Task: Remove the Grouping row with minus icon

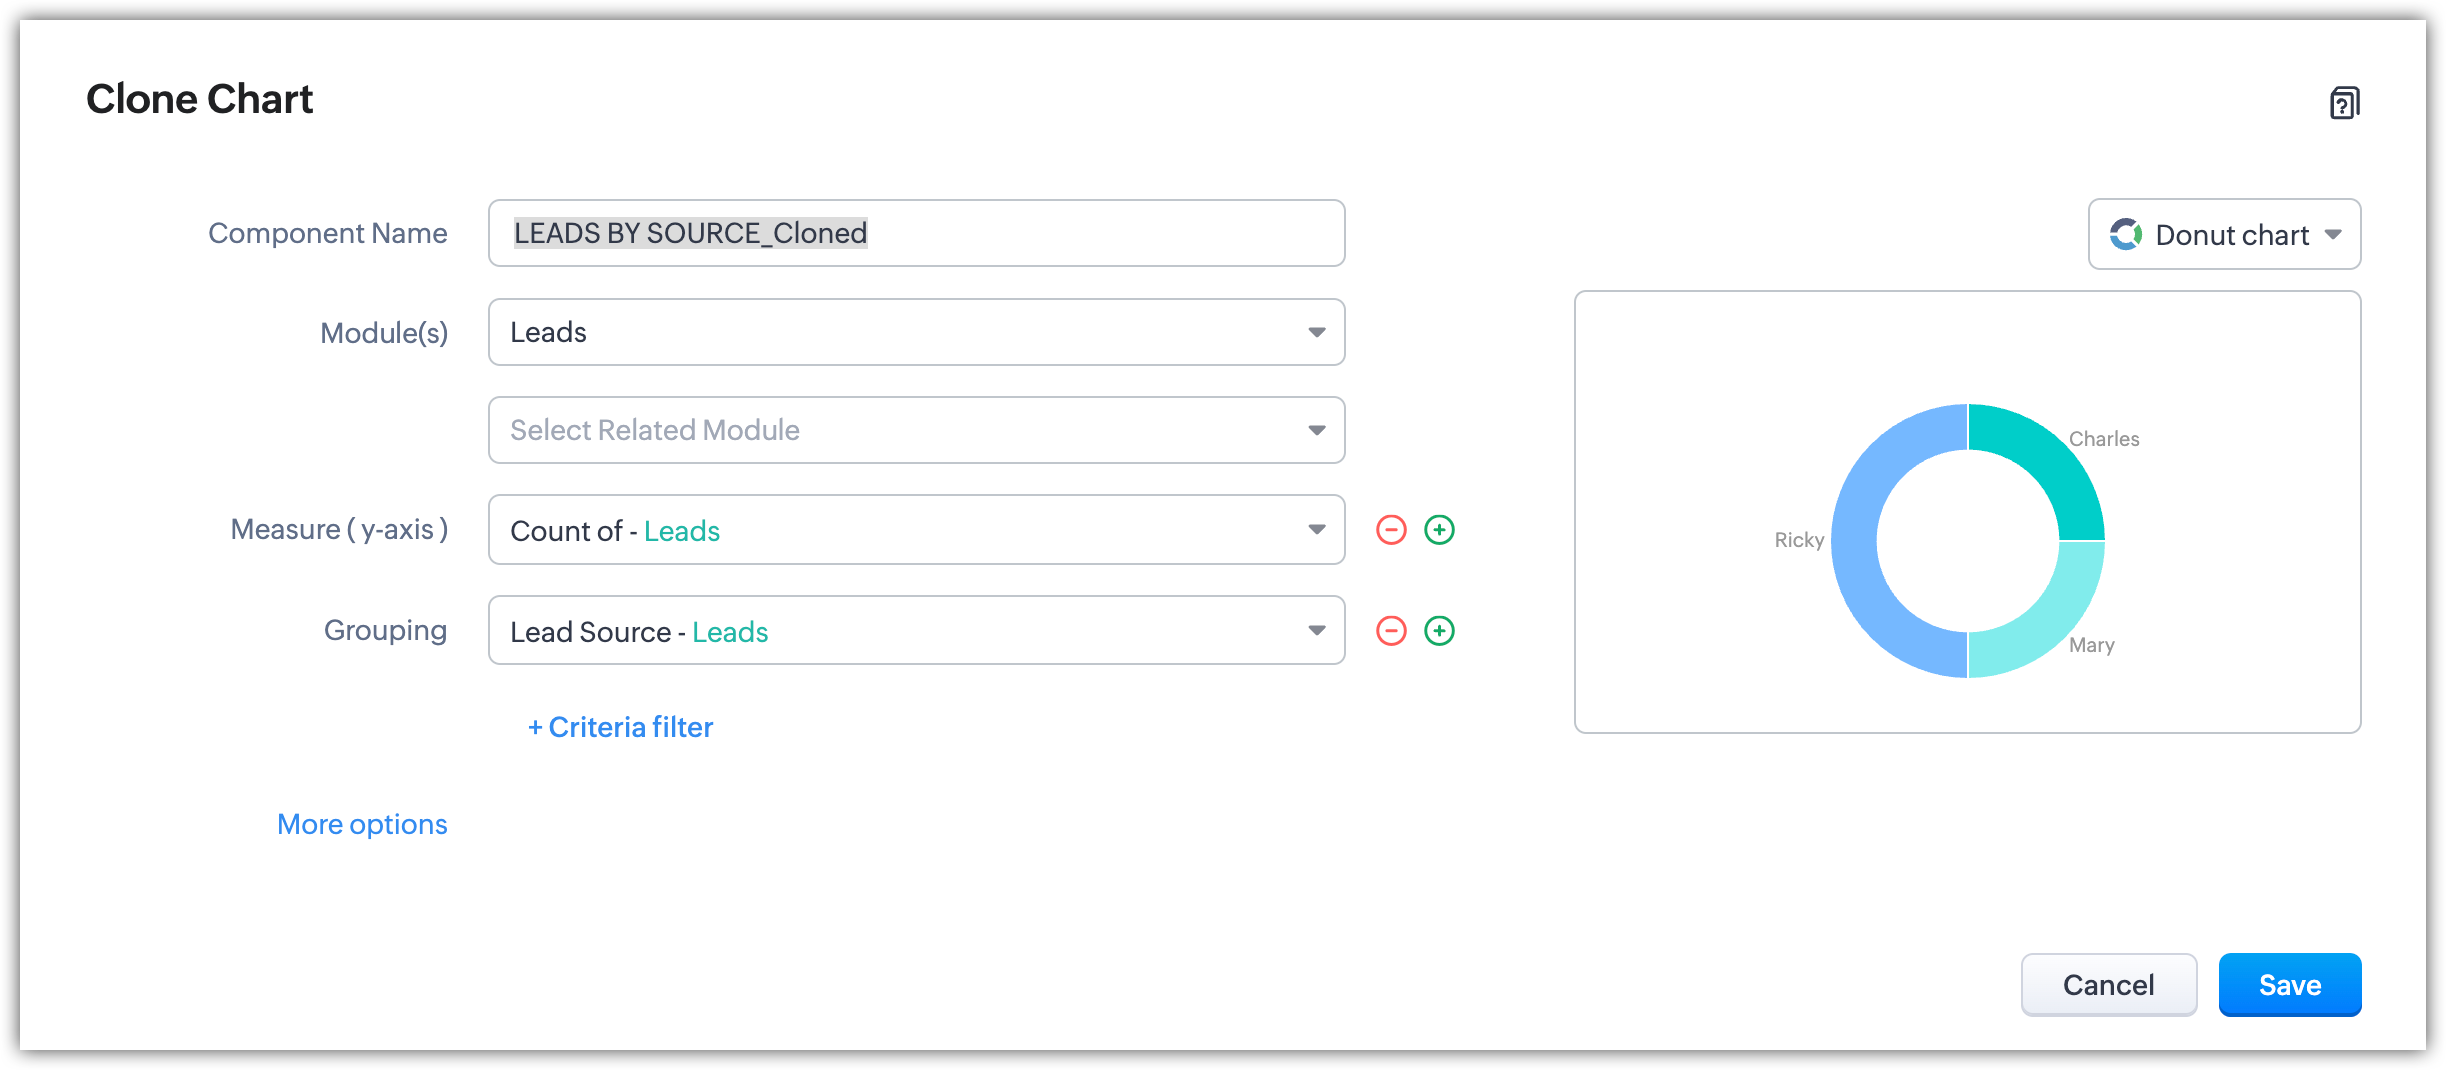Action: tap(1391, 631)
